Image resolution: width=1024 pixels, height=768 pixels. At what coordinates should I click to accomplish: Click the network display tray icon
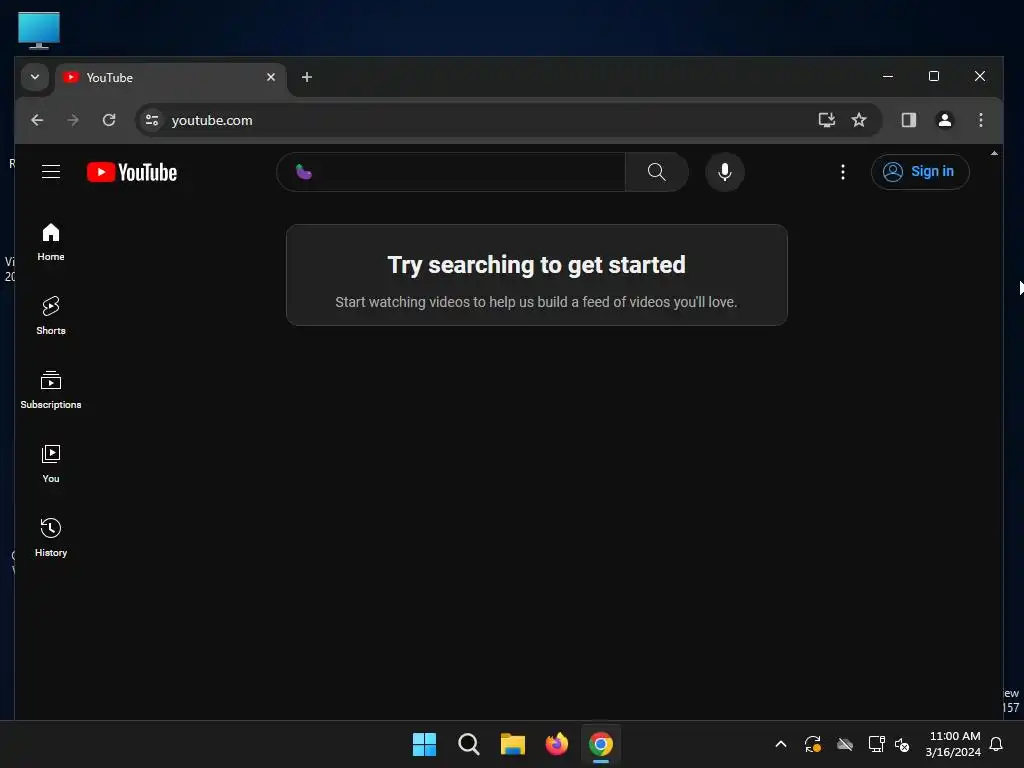pyautogui.click(x=876, y=744)
